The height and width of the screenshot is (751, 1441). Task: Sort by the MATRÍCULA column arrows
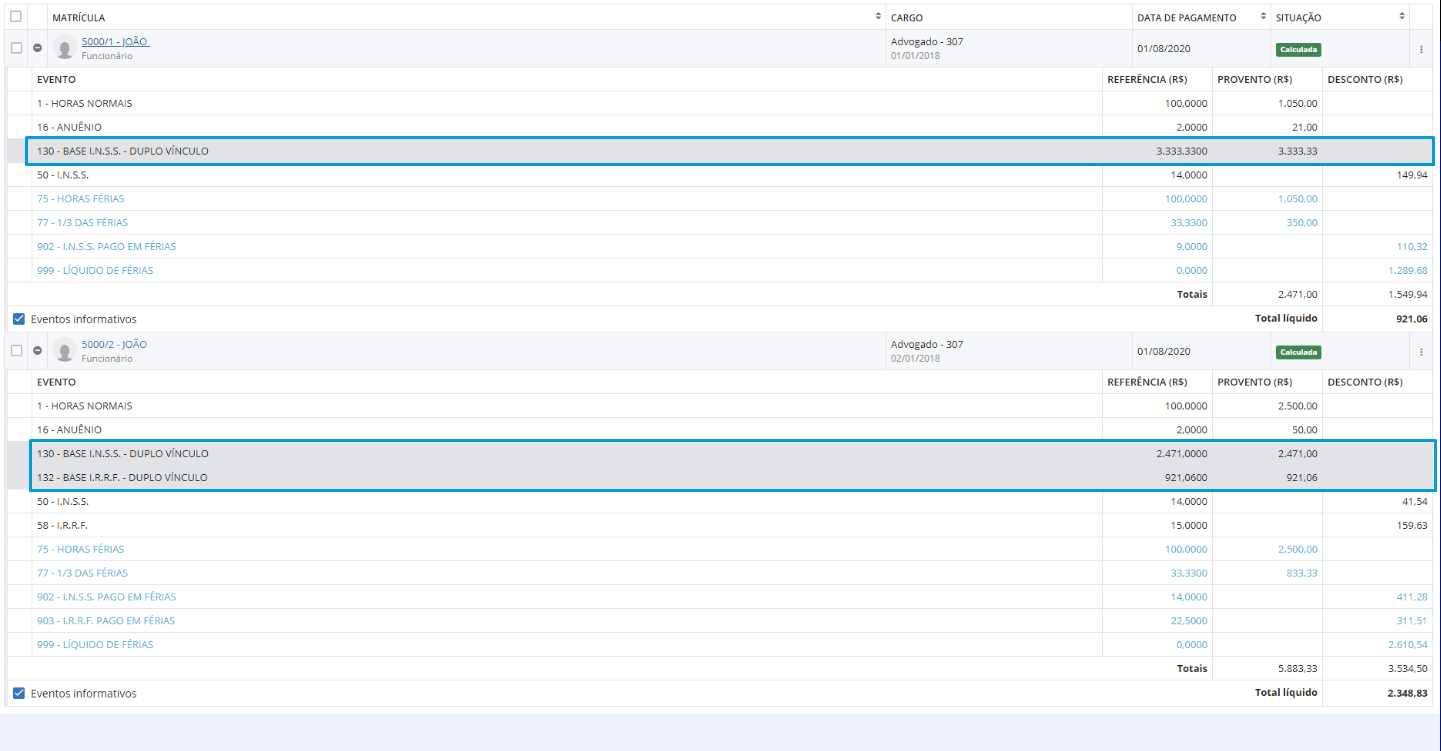(x=878, y=17)
